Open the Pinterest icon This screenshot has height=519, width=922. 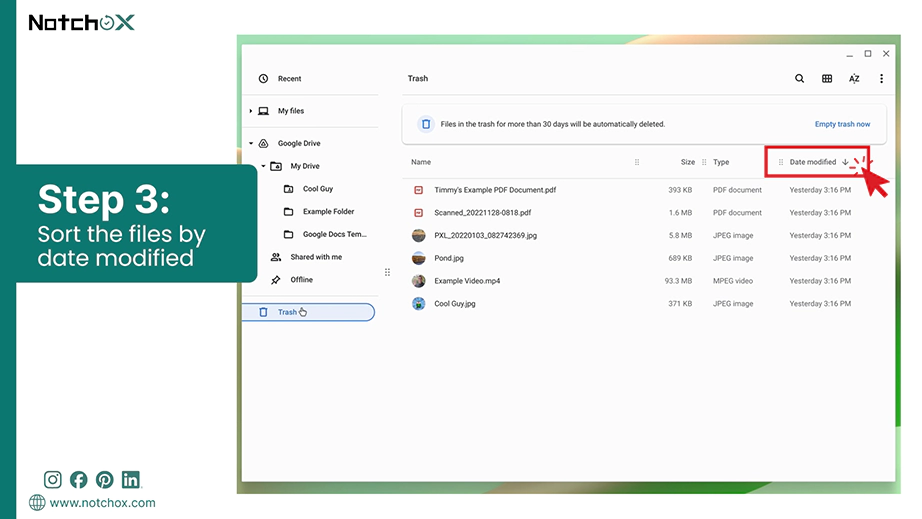tap(105, 480)
